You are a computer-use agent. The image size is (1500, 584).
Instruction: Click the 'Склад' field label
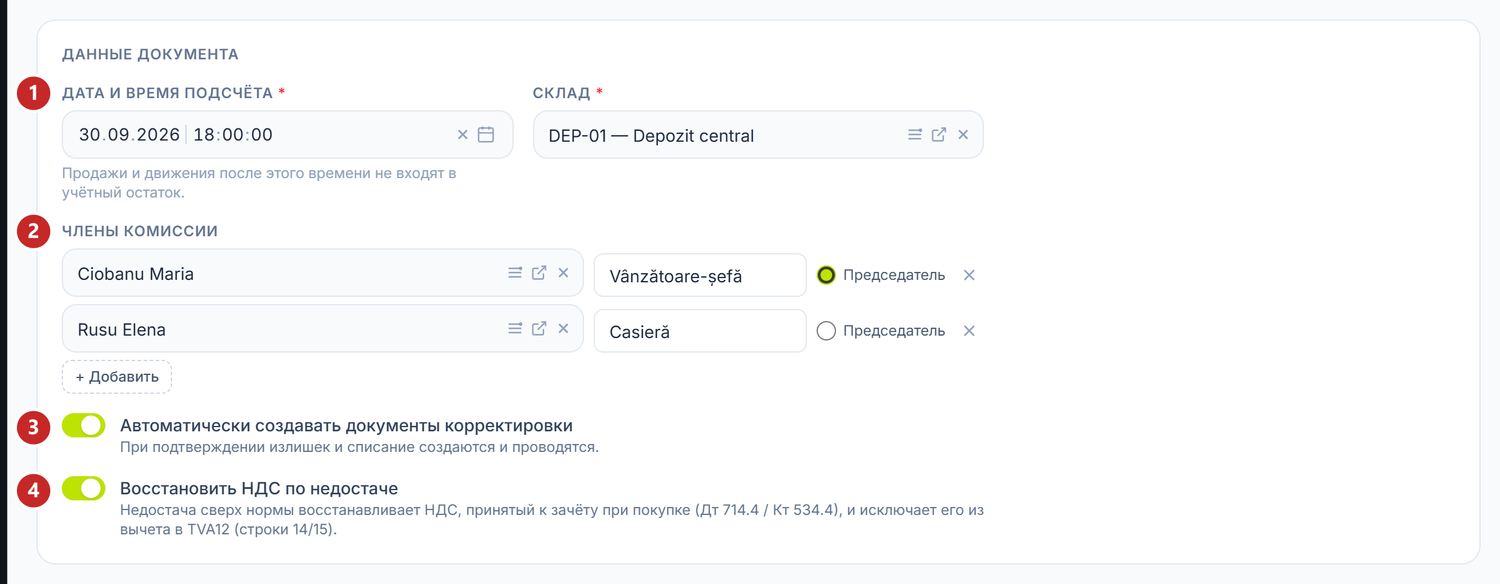(562, 93)
